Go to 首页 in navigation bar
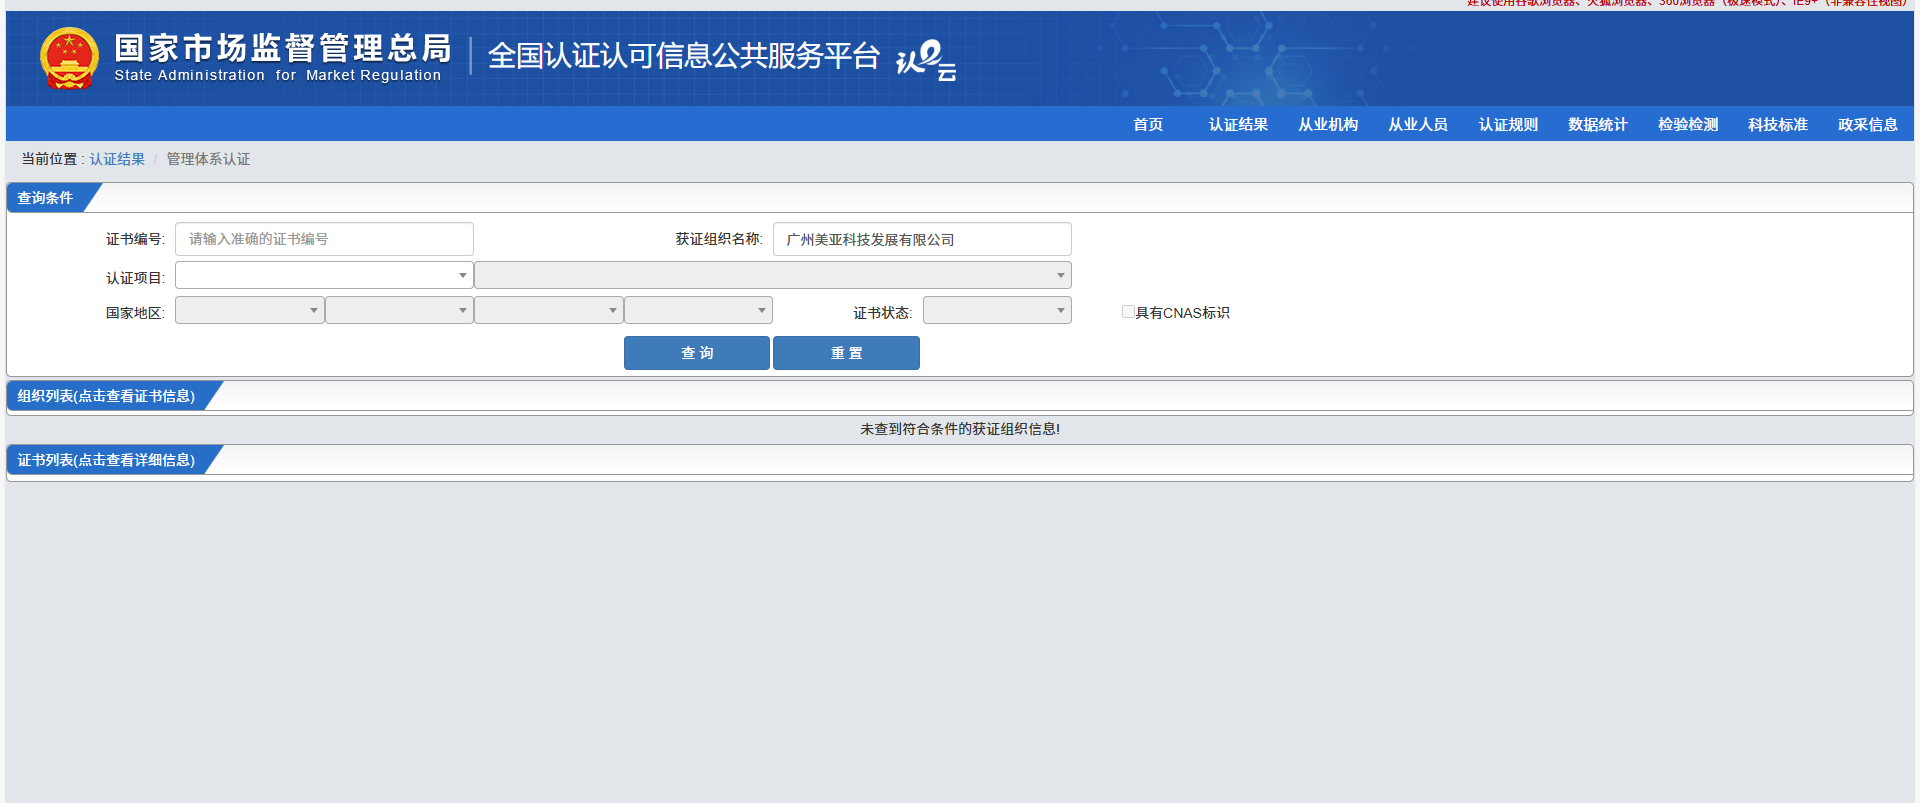Image resolution: width=1920 pixels, height=803 pixels. click(x=1148, y=124)
